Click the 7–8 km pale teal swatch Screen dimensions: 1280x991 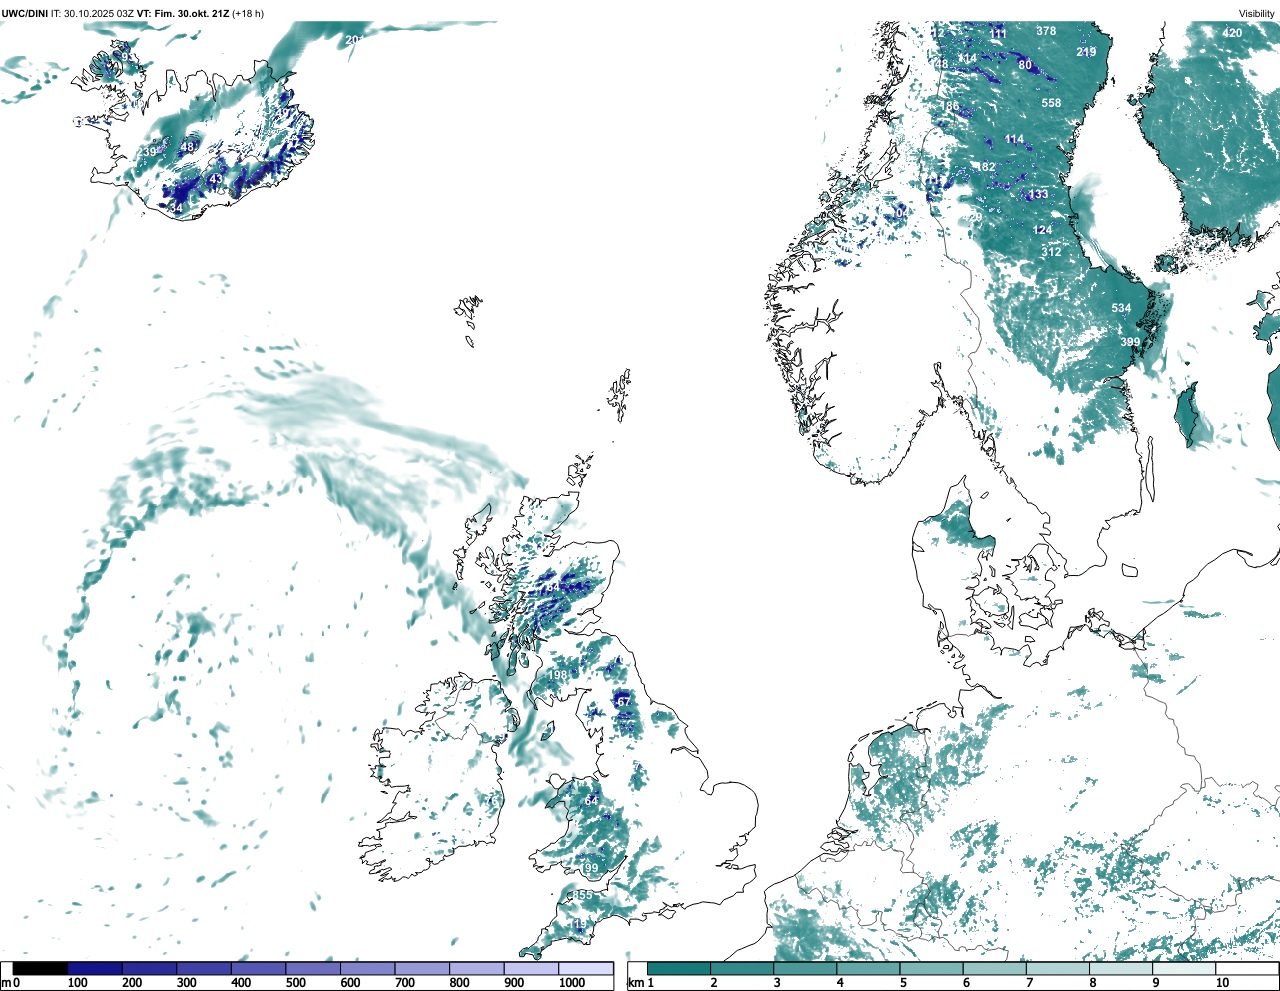pyautogui.click(x=1058, y=968)
